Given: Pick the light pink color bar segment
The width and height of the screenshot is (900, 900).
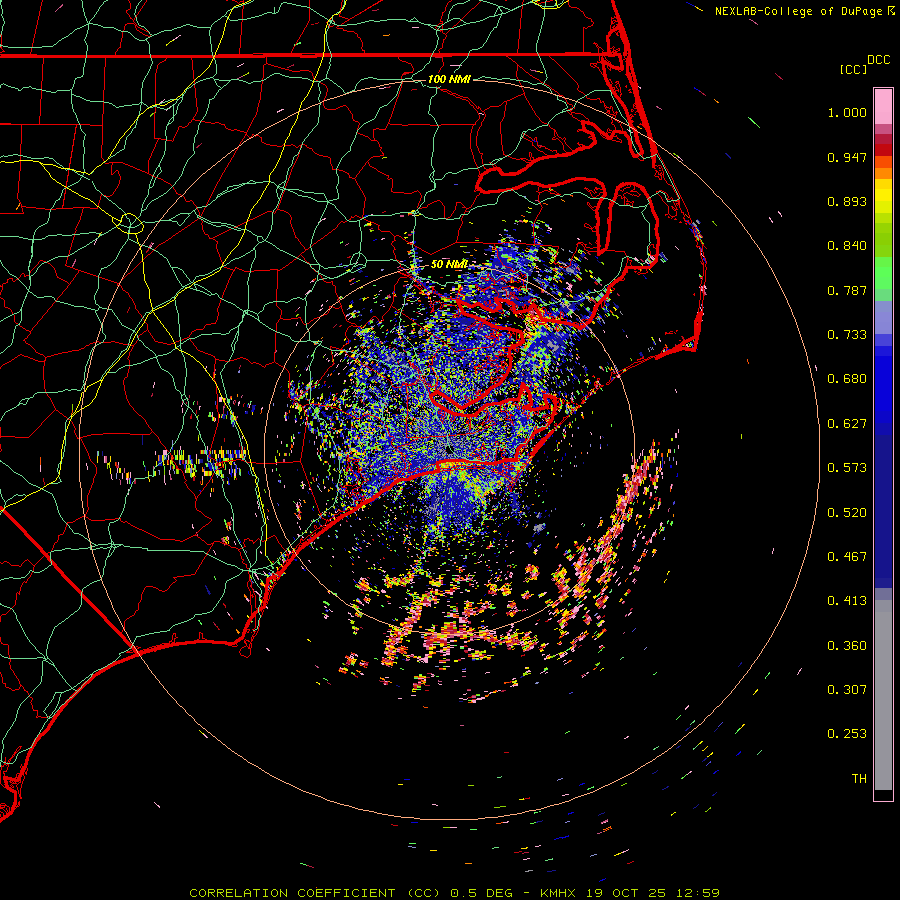Looking at the screenshot, I should click(883, 107).
